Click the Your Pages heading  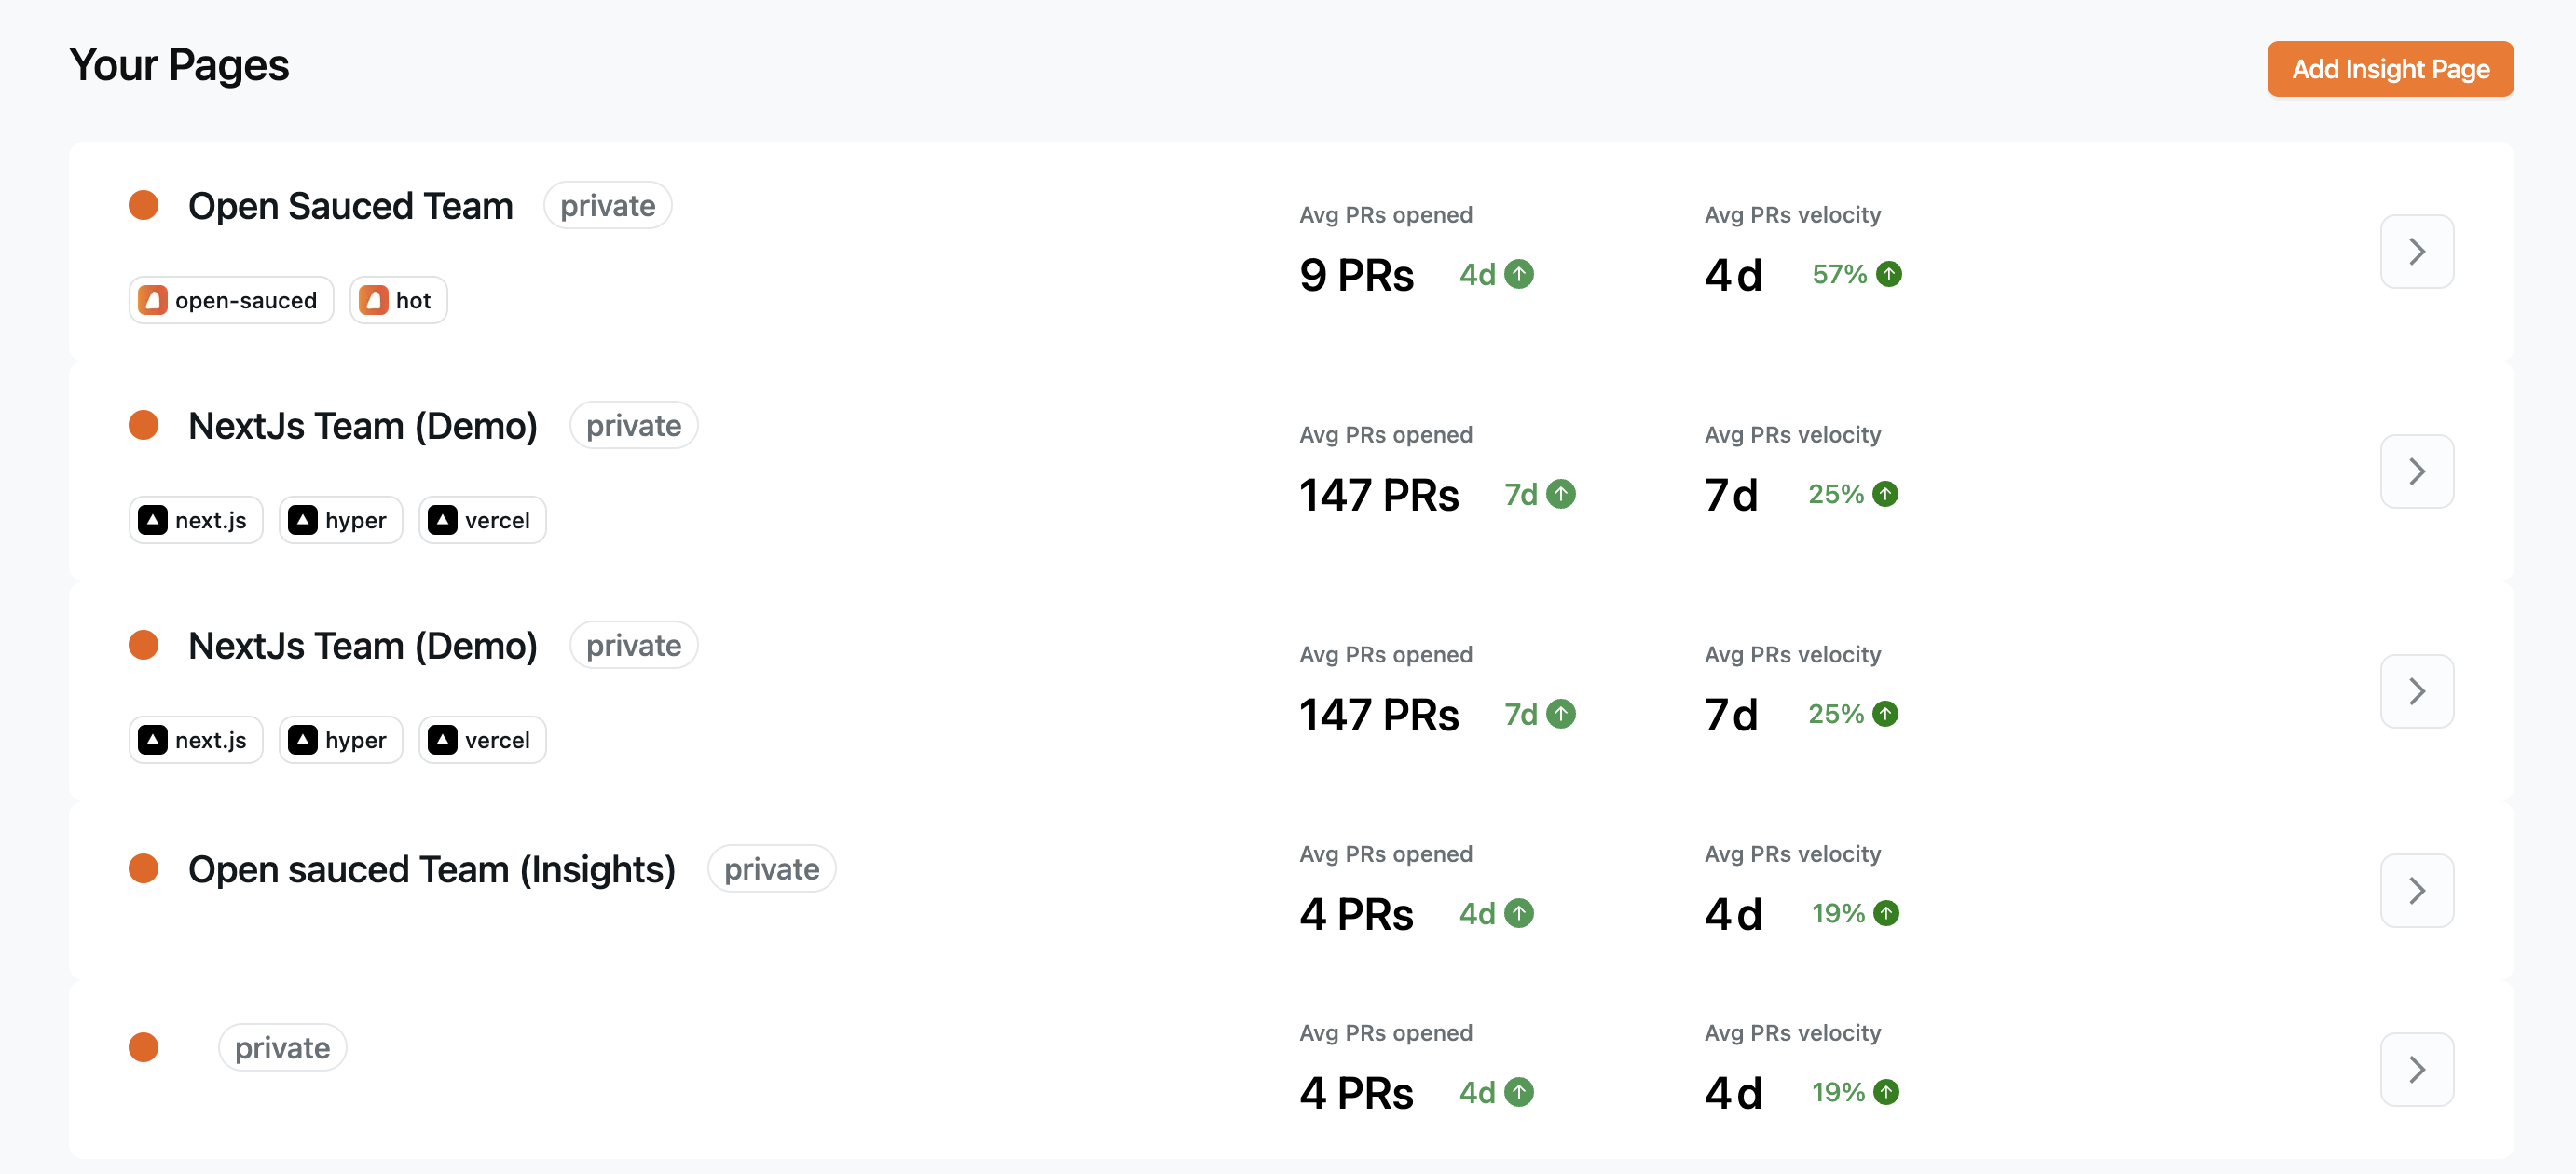point(179,66)
